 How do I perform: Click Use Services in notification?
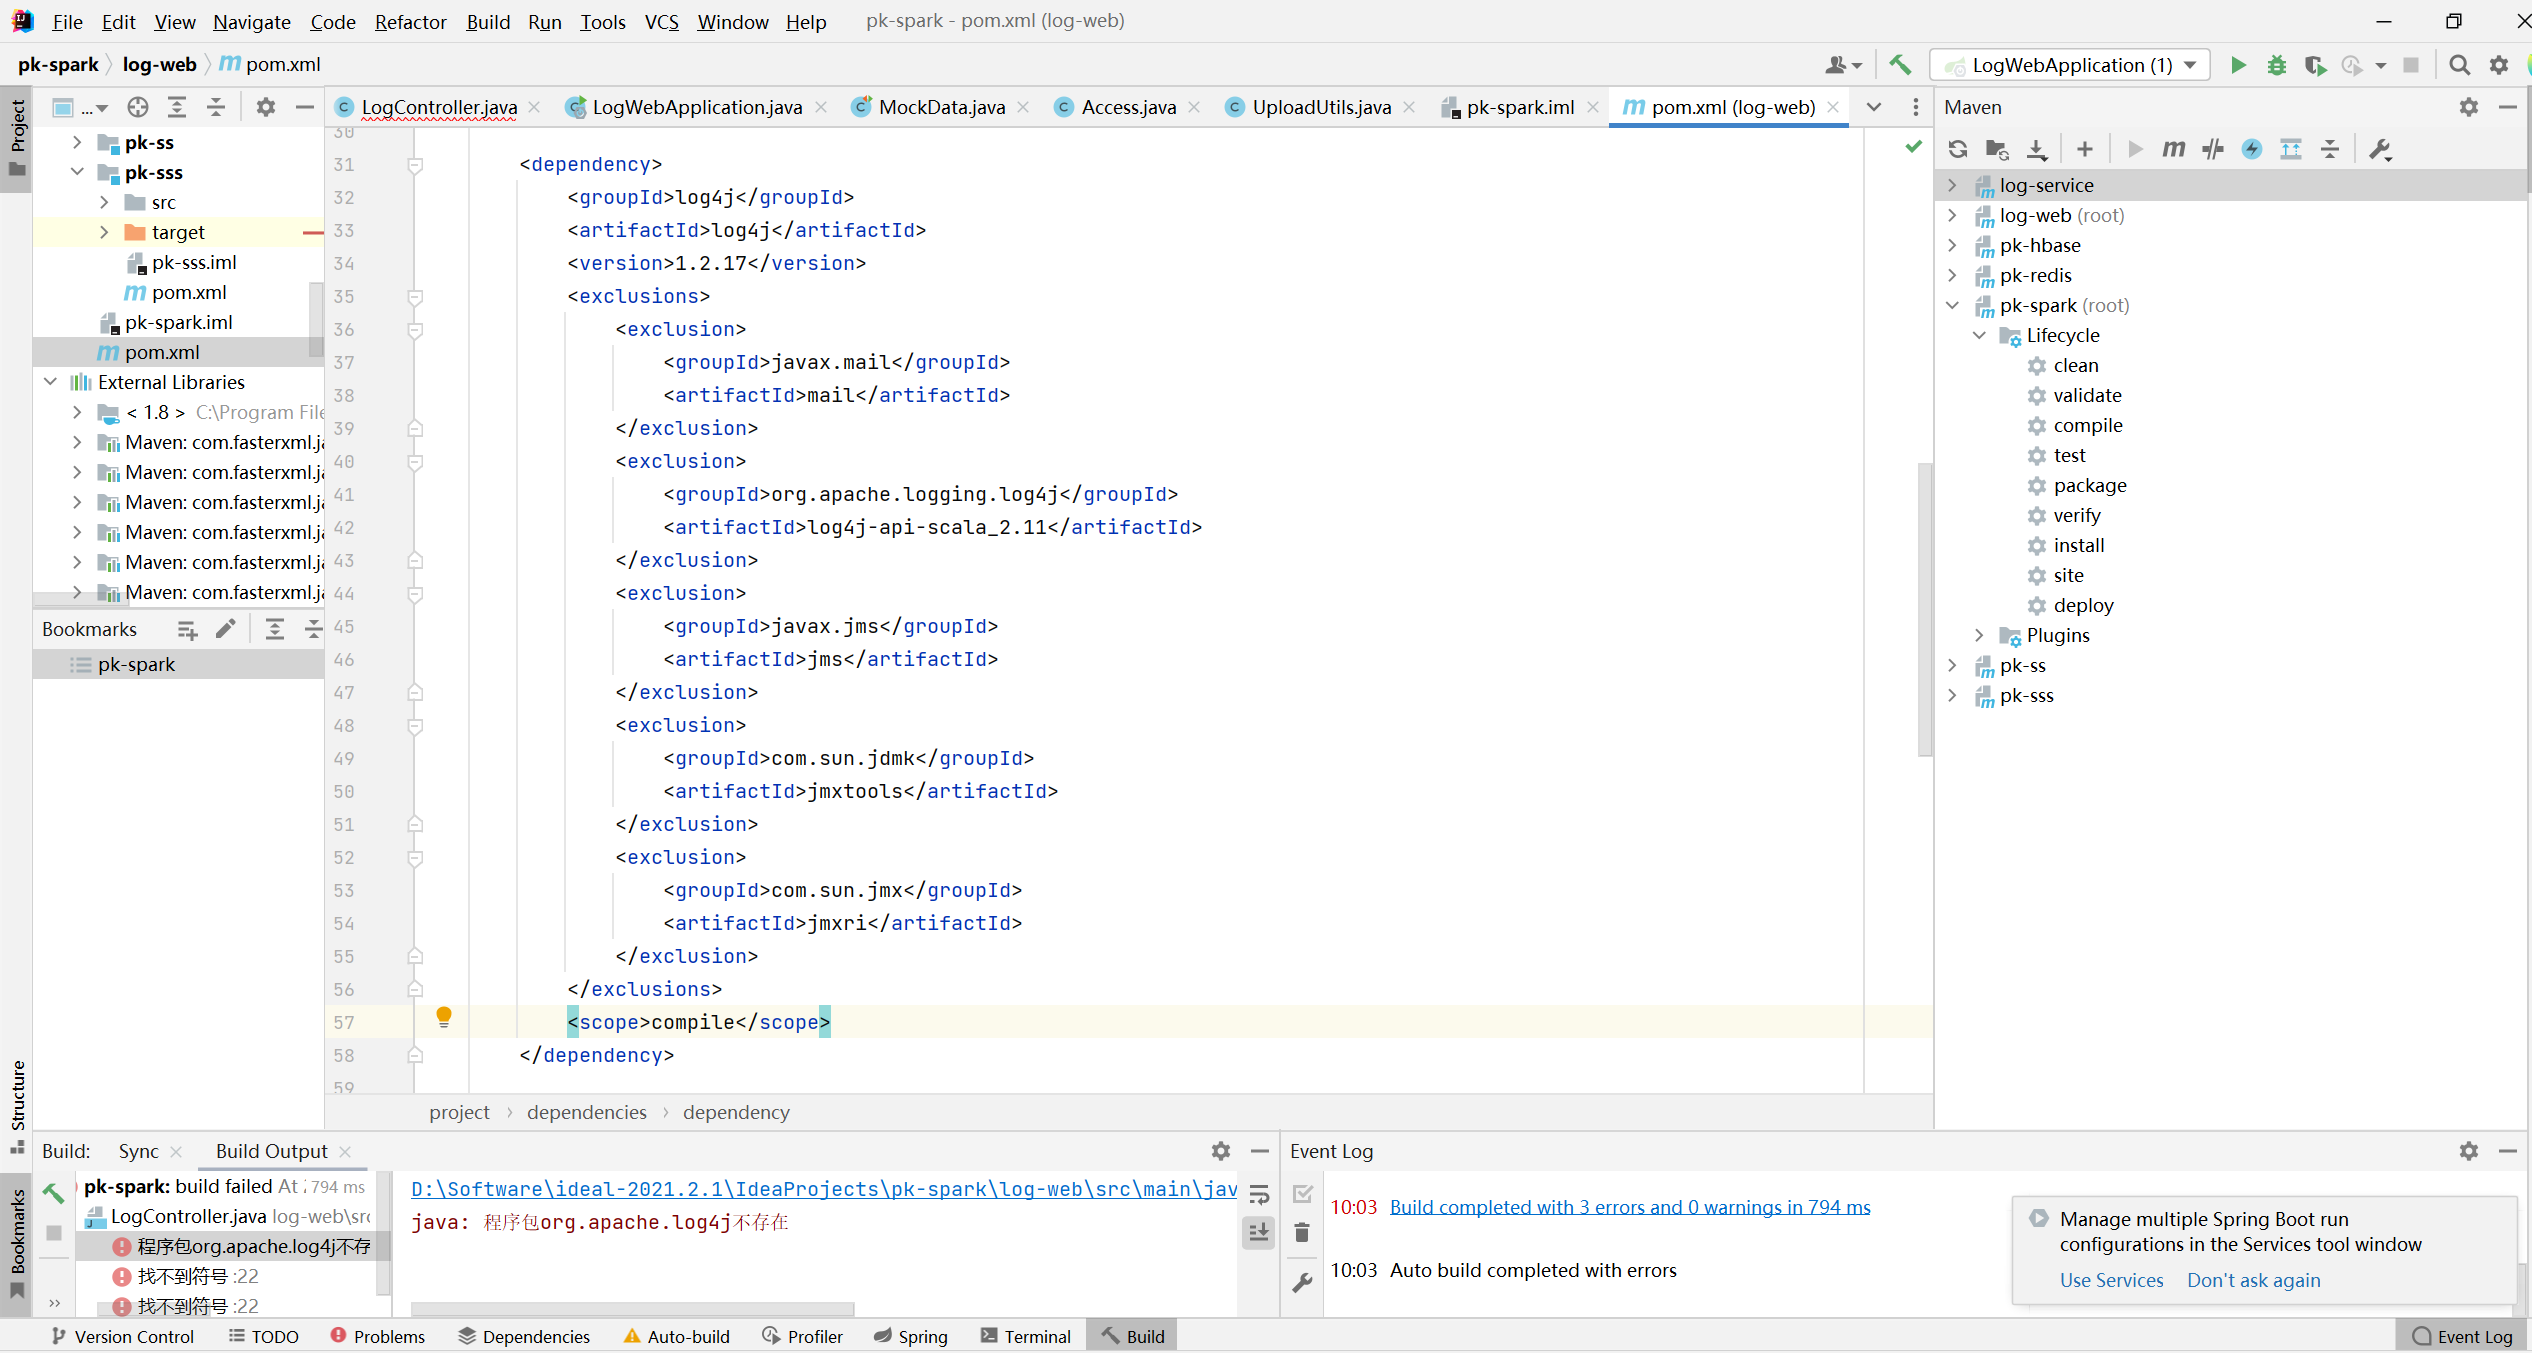(2111, 1280)
